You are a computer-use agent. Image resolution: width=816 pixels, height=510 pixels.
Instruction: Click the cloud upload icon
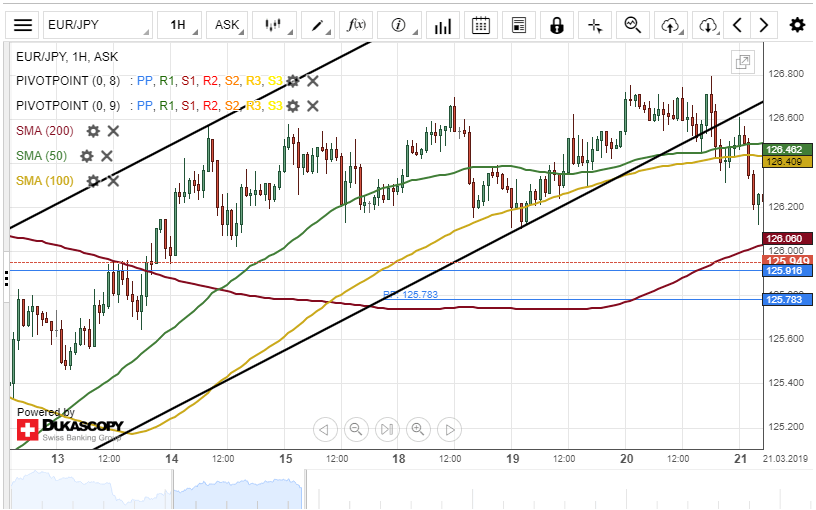tap(671, 25)
